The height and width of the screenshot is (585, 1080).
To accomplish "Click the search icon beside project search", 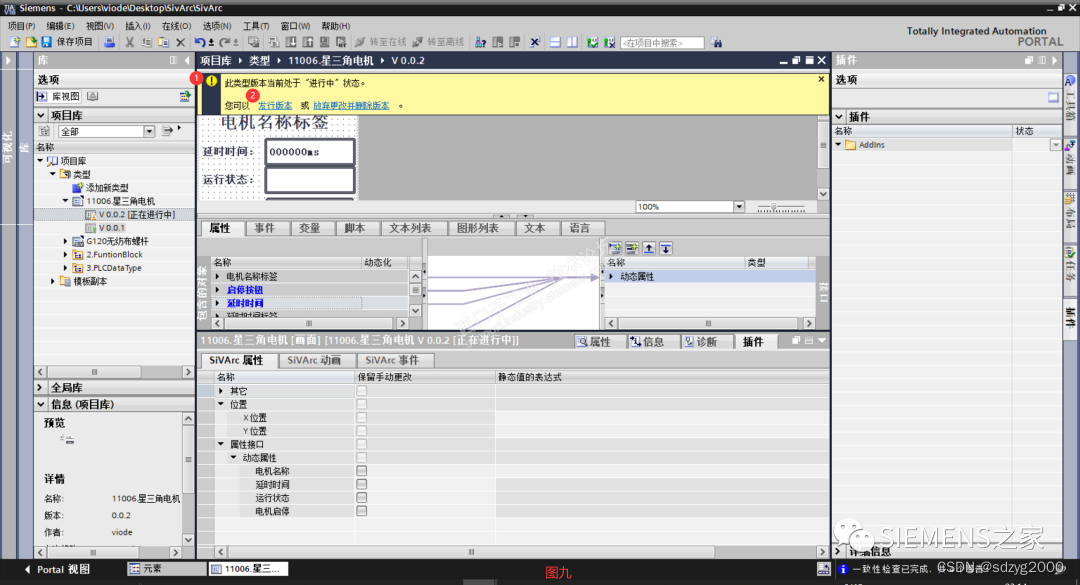I will pos(716,42).
